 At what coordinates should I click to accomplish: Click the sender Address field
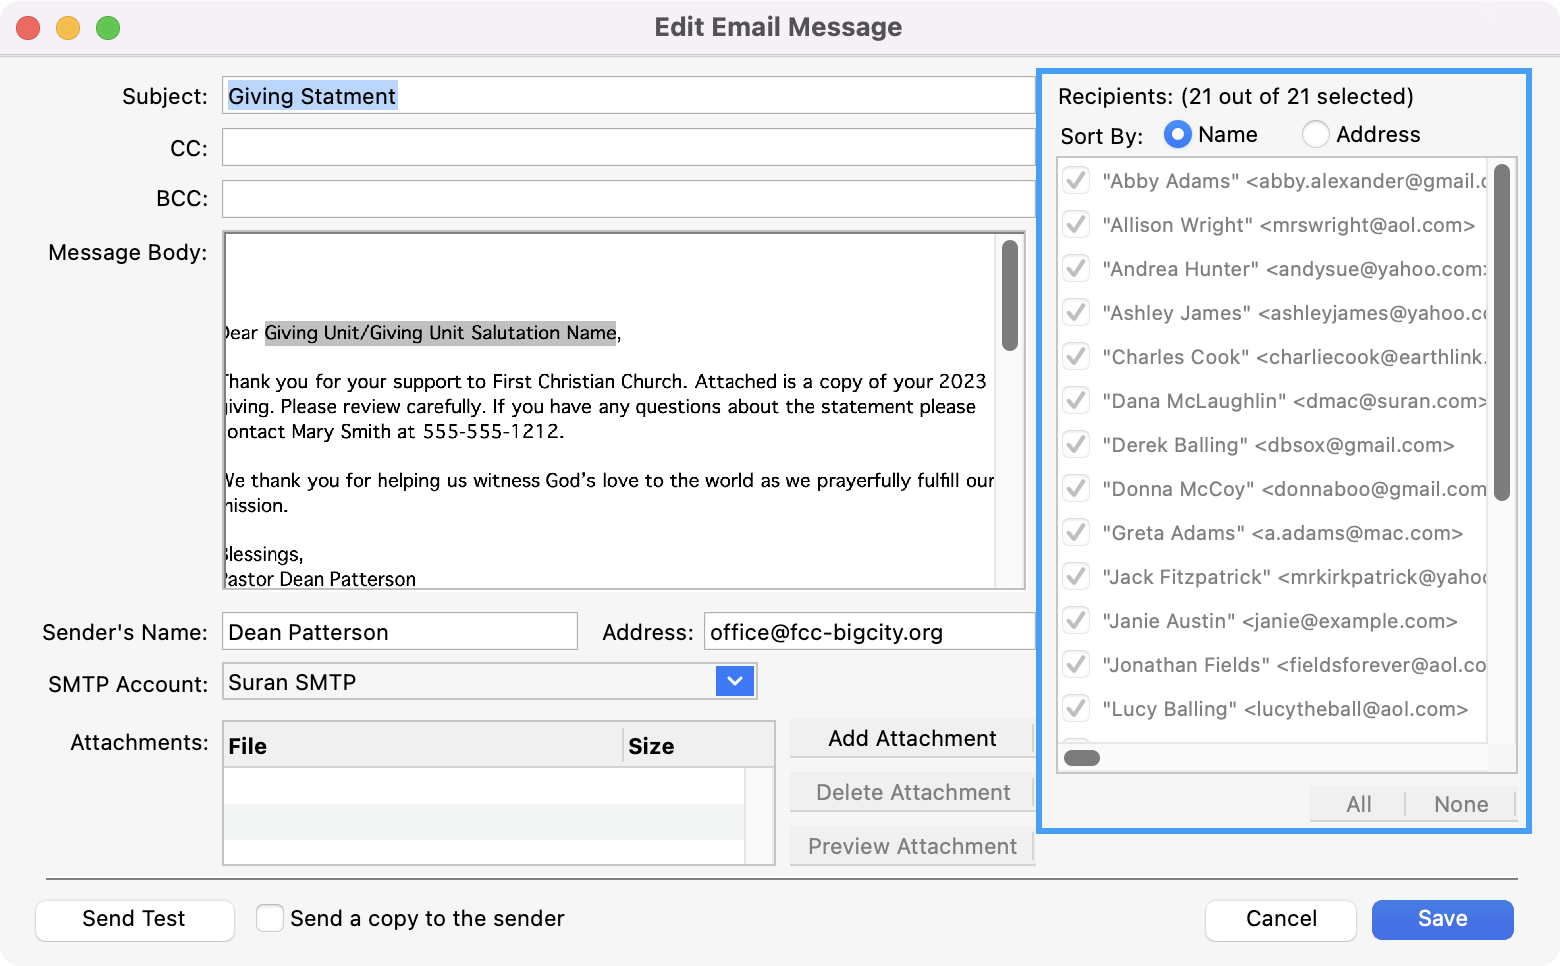pyautogui.click(x=868, y=632)
